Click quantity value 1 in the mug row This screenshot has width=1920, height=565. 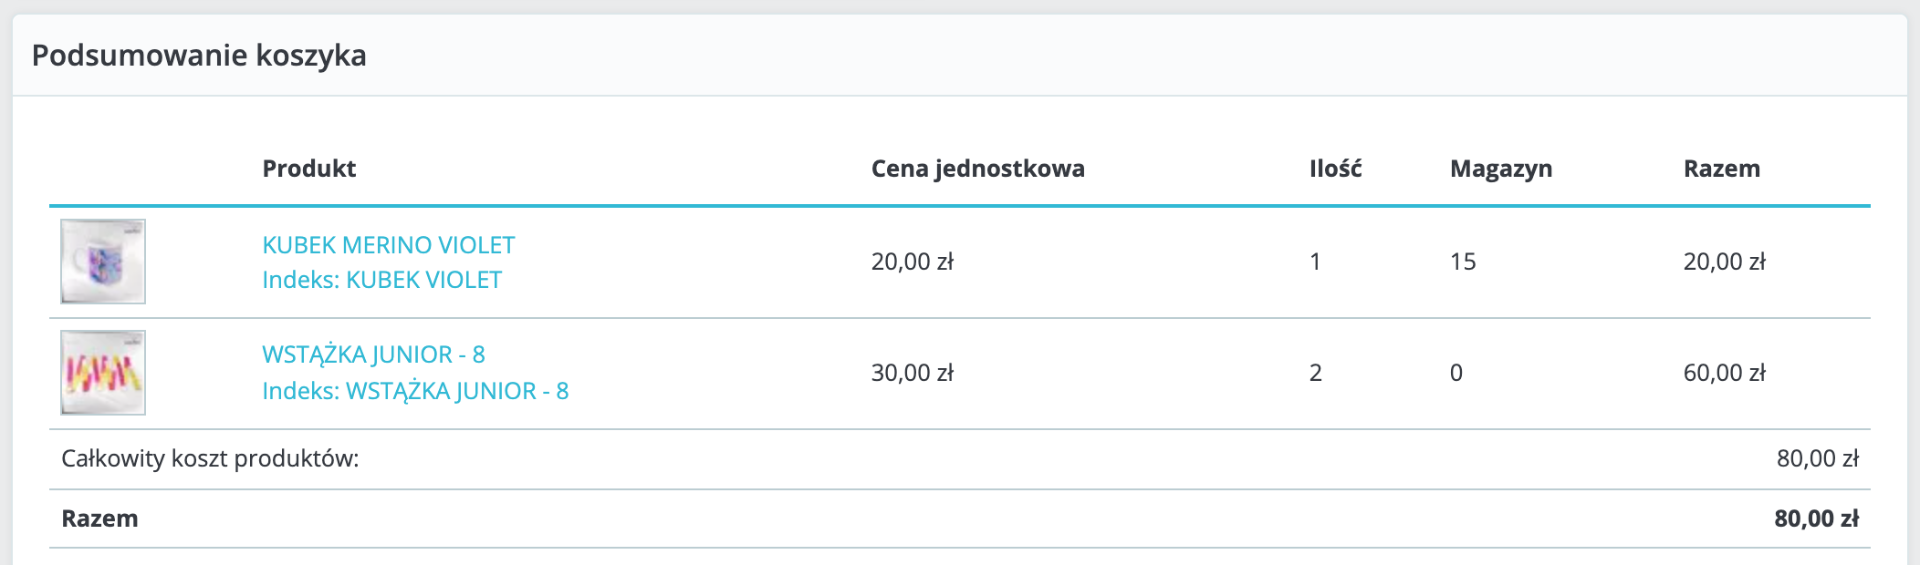(1315, 262)
